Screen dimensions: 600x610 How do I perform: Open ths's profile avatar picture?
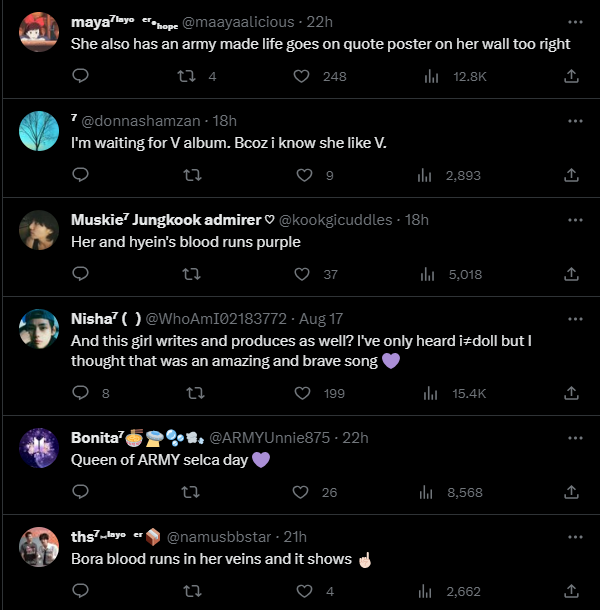click(x=38, y=544)
